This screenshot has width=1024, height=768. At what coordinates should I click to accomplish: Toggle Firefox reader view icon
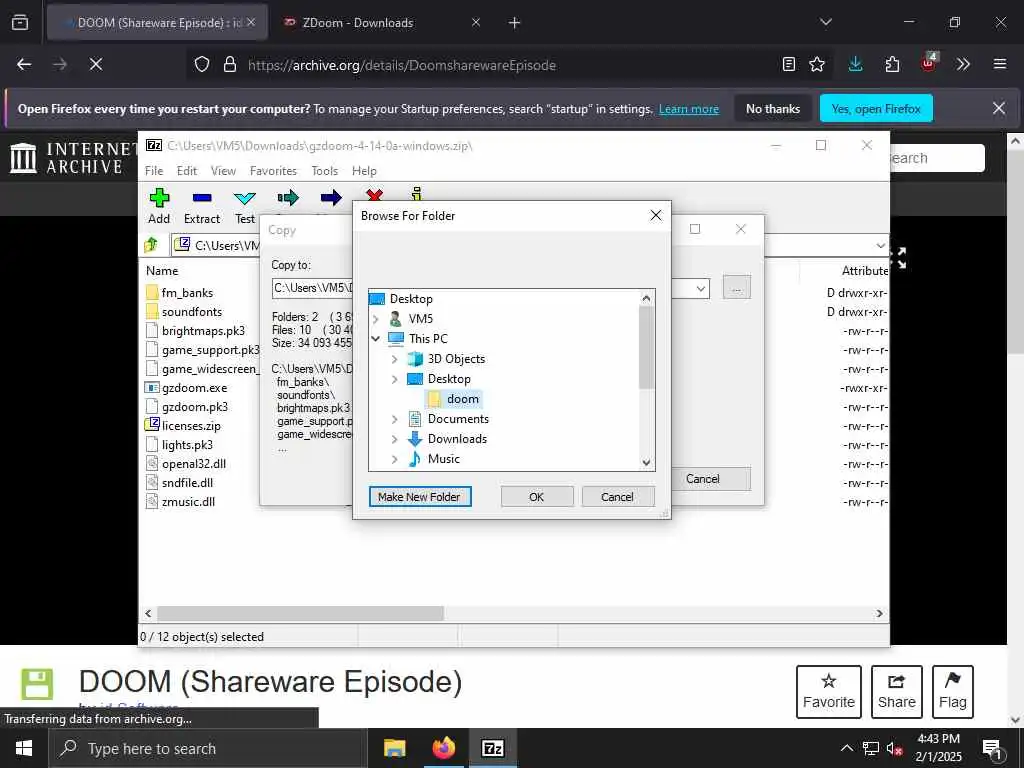click(x=788, y=64)
